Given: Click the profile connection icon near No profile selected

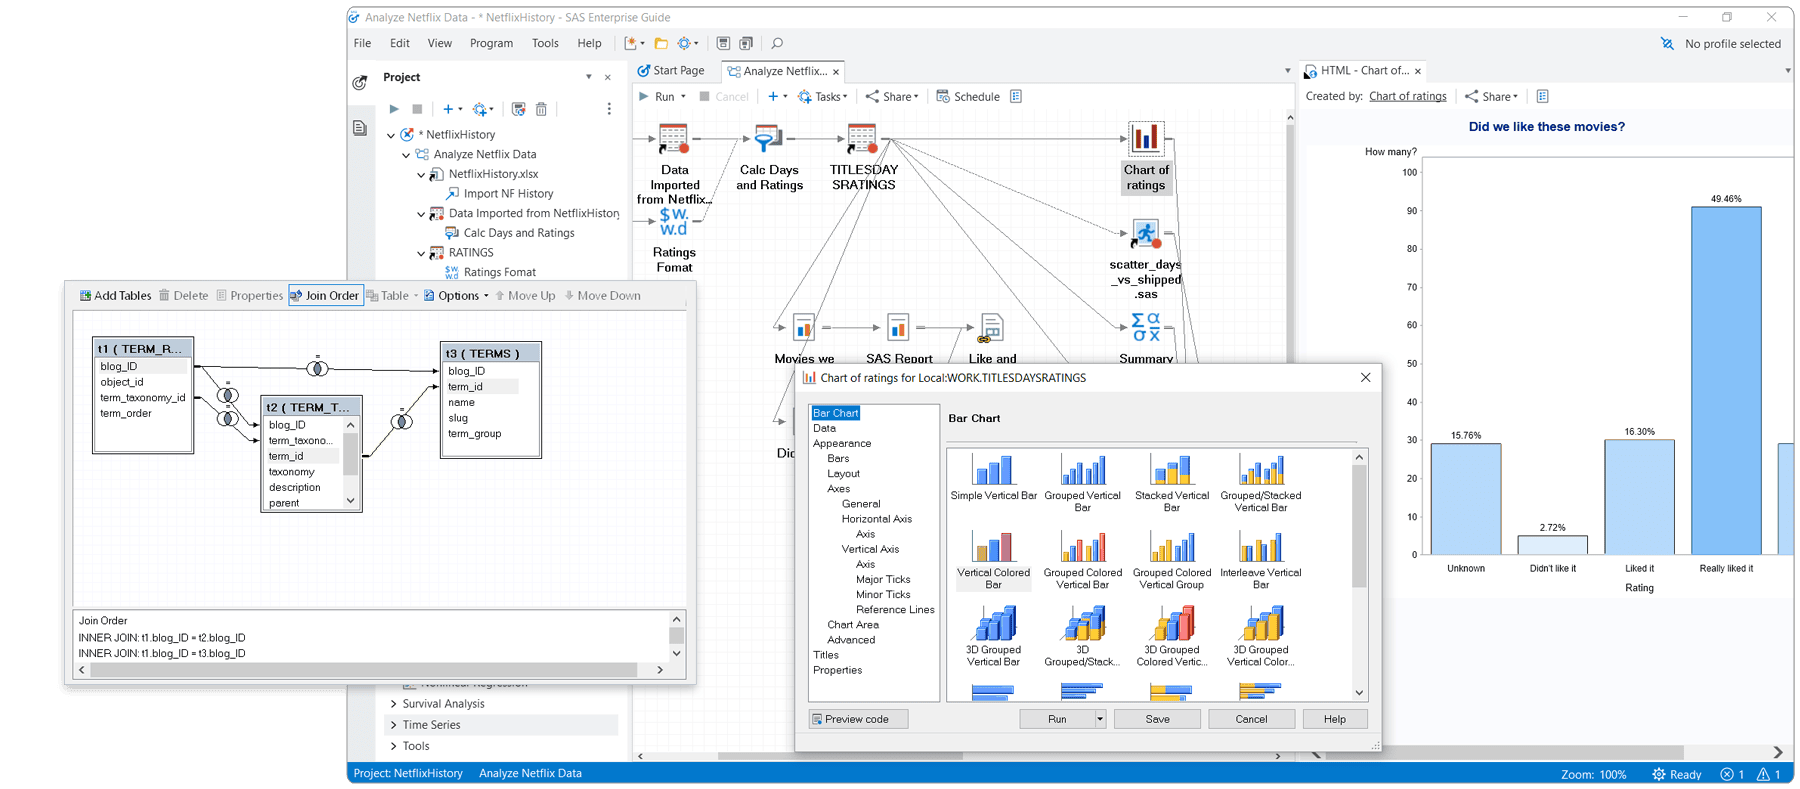Looking at the screenshot, I should pos(1667,43).
